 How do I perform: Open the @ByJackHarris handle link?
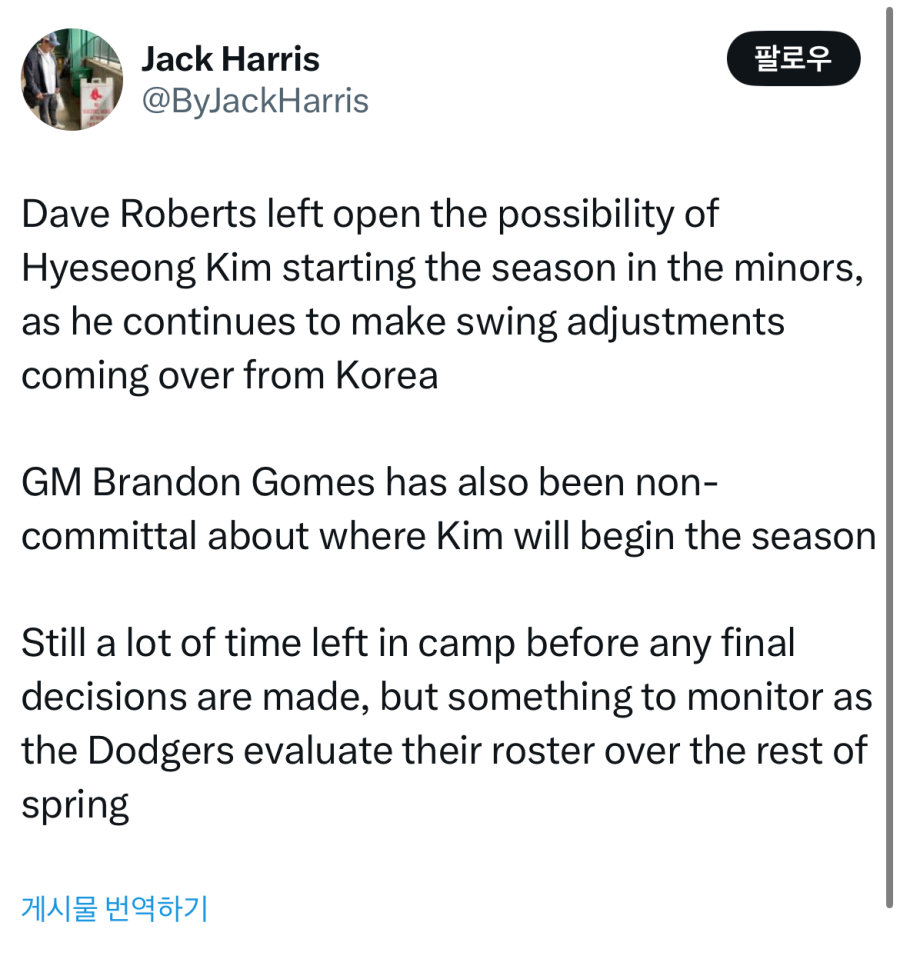(255, 101)
